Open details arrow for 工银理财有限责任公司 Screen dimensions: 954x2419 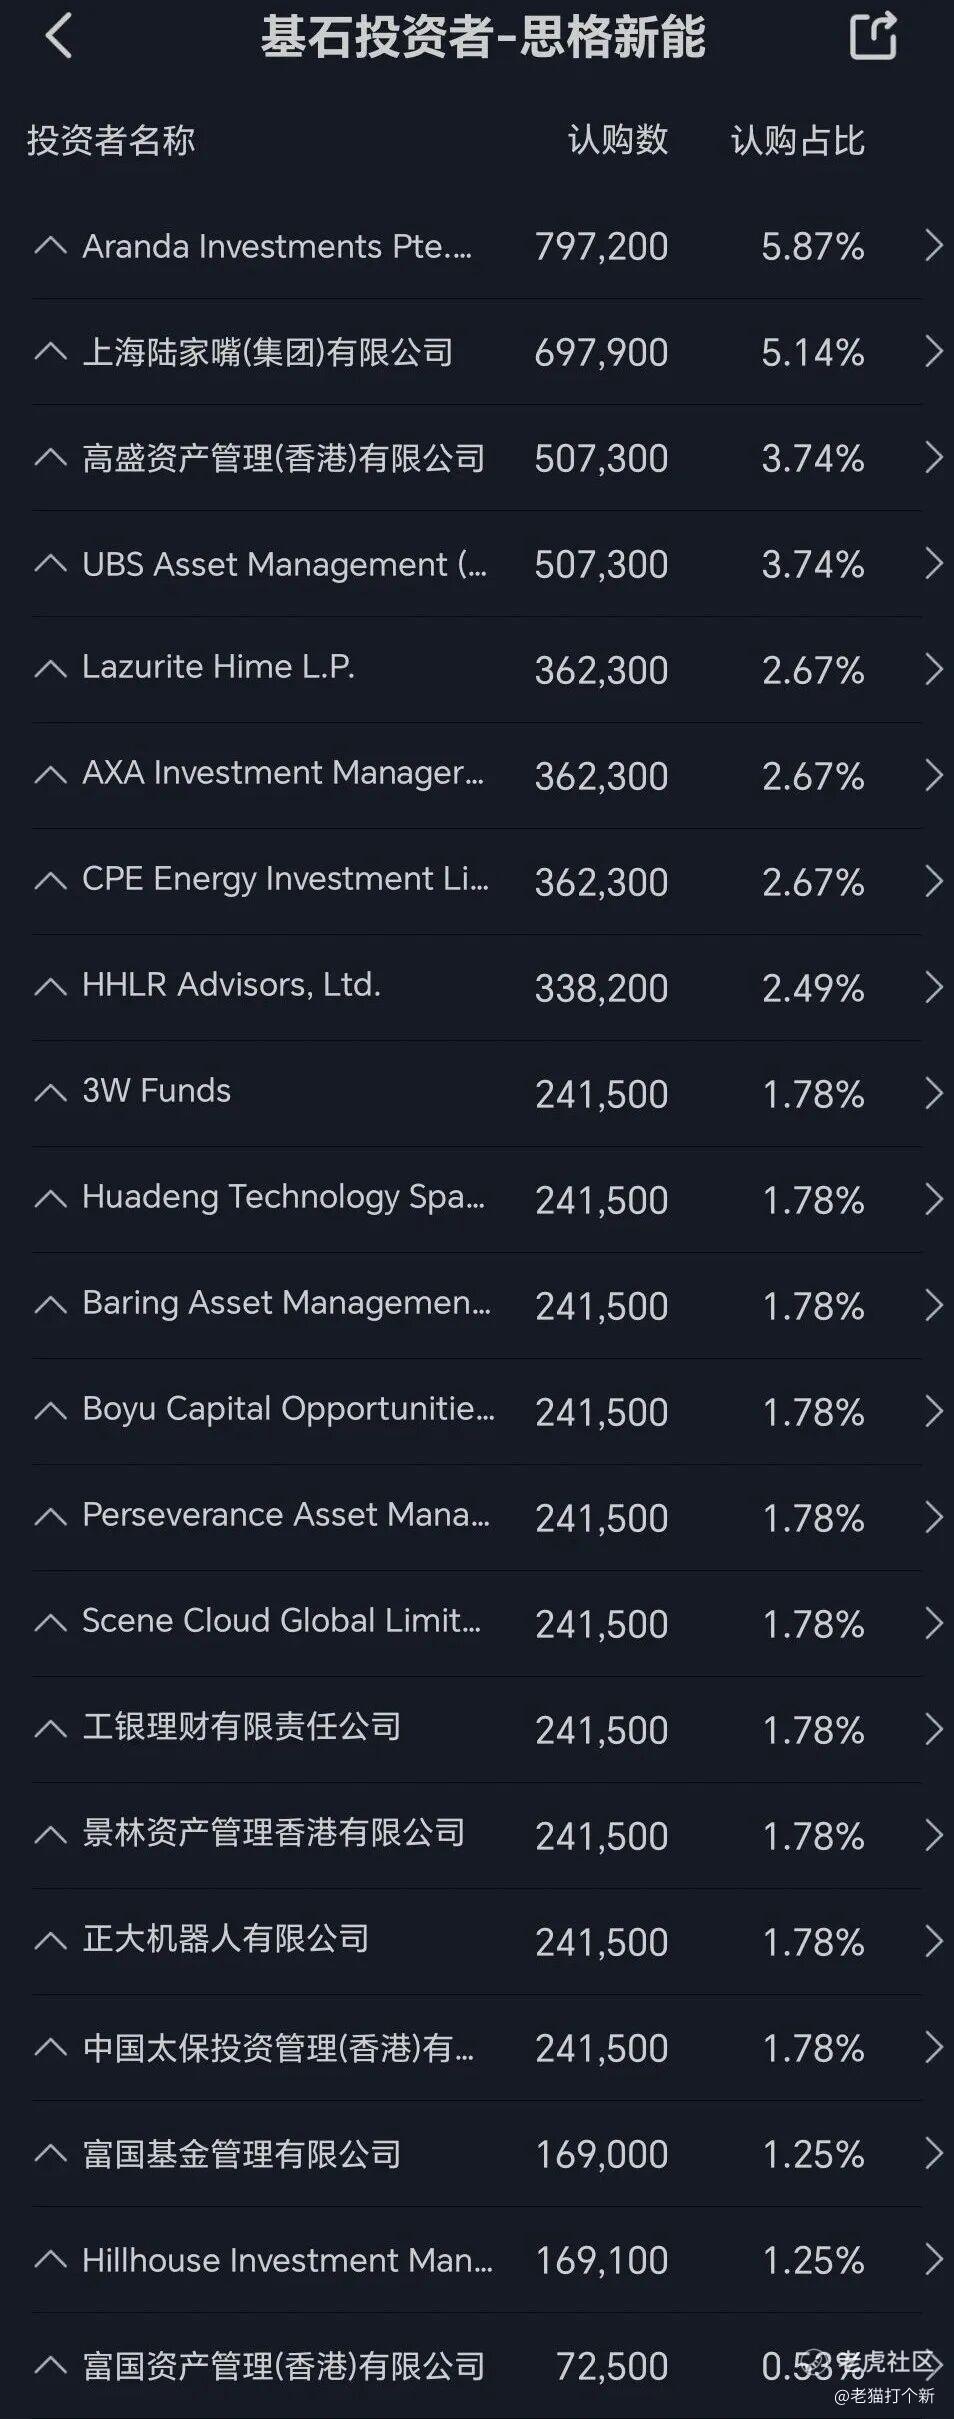click(933, 1730)
